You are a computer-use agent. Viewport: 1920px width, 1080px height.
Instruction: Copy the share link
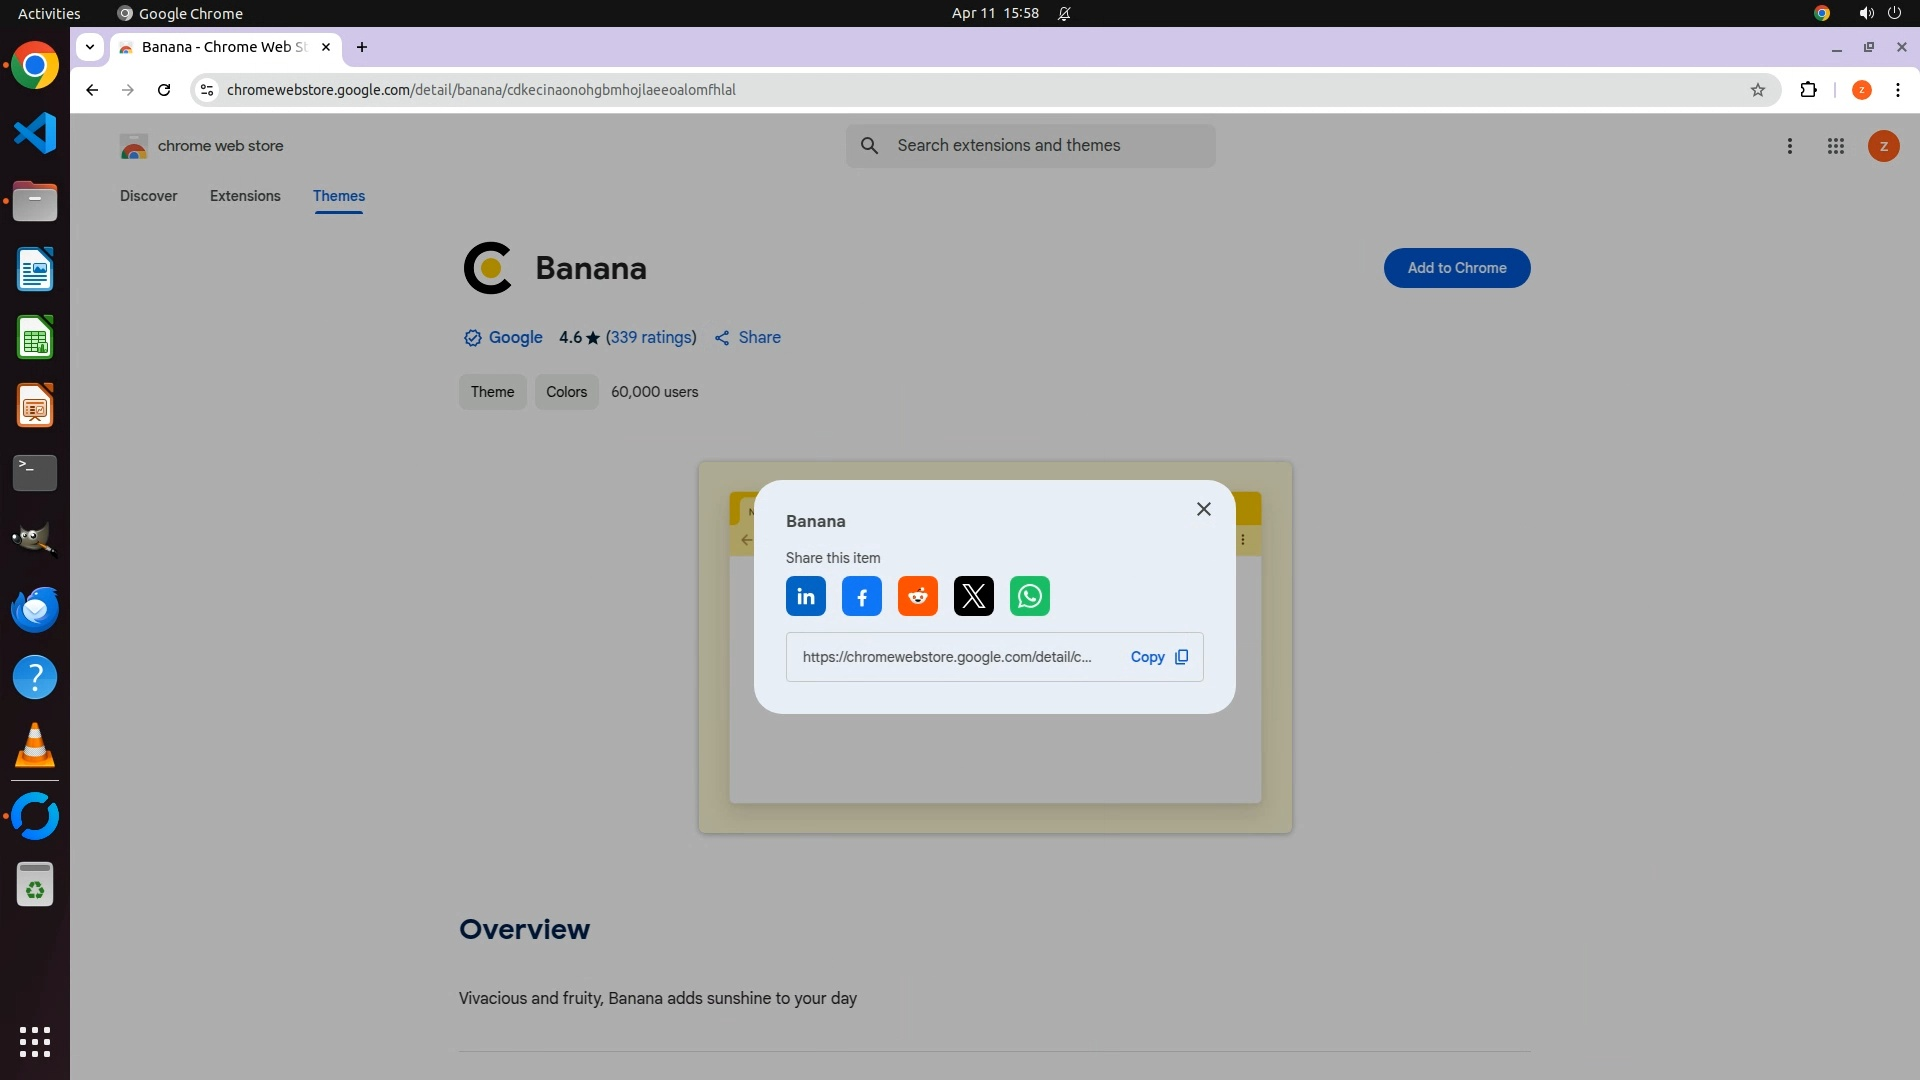click(1158, 657)
